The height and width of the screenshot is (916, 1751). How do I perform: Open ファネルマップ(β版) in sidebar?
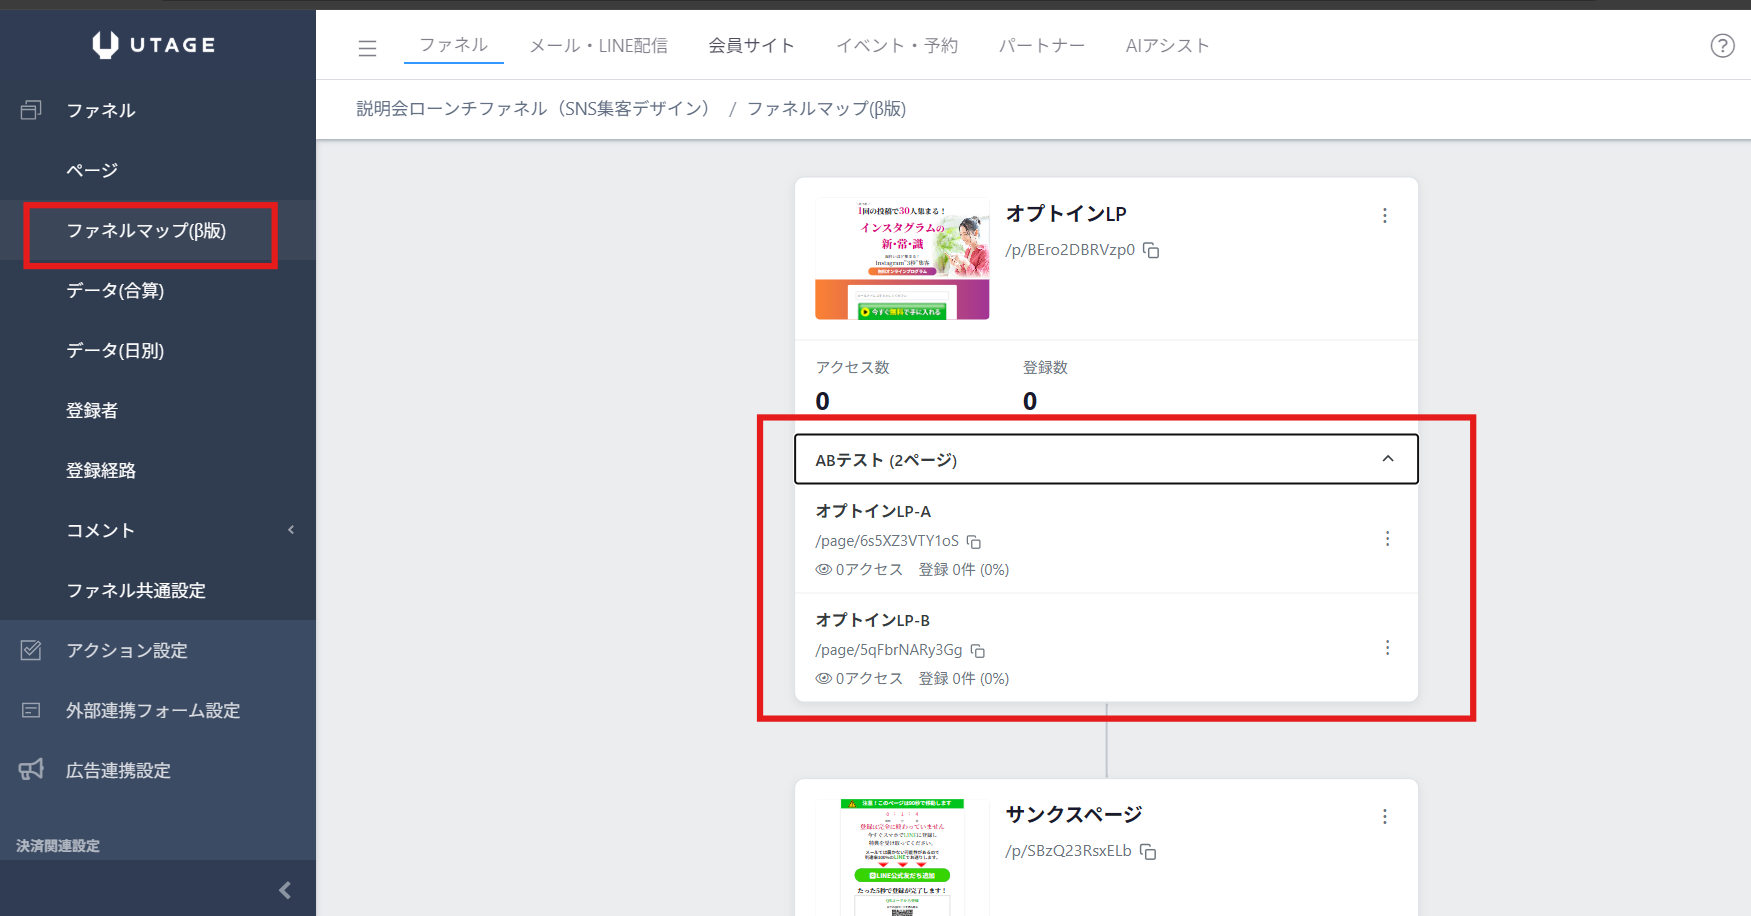click(146, 231)
